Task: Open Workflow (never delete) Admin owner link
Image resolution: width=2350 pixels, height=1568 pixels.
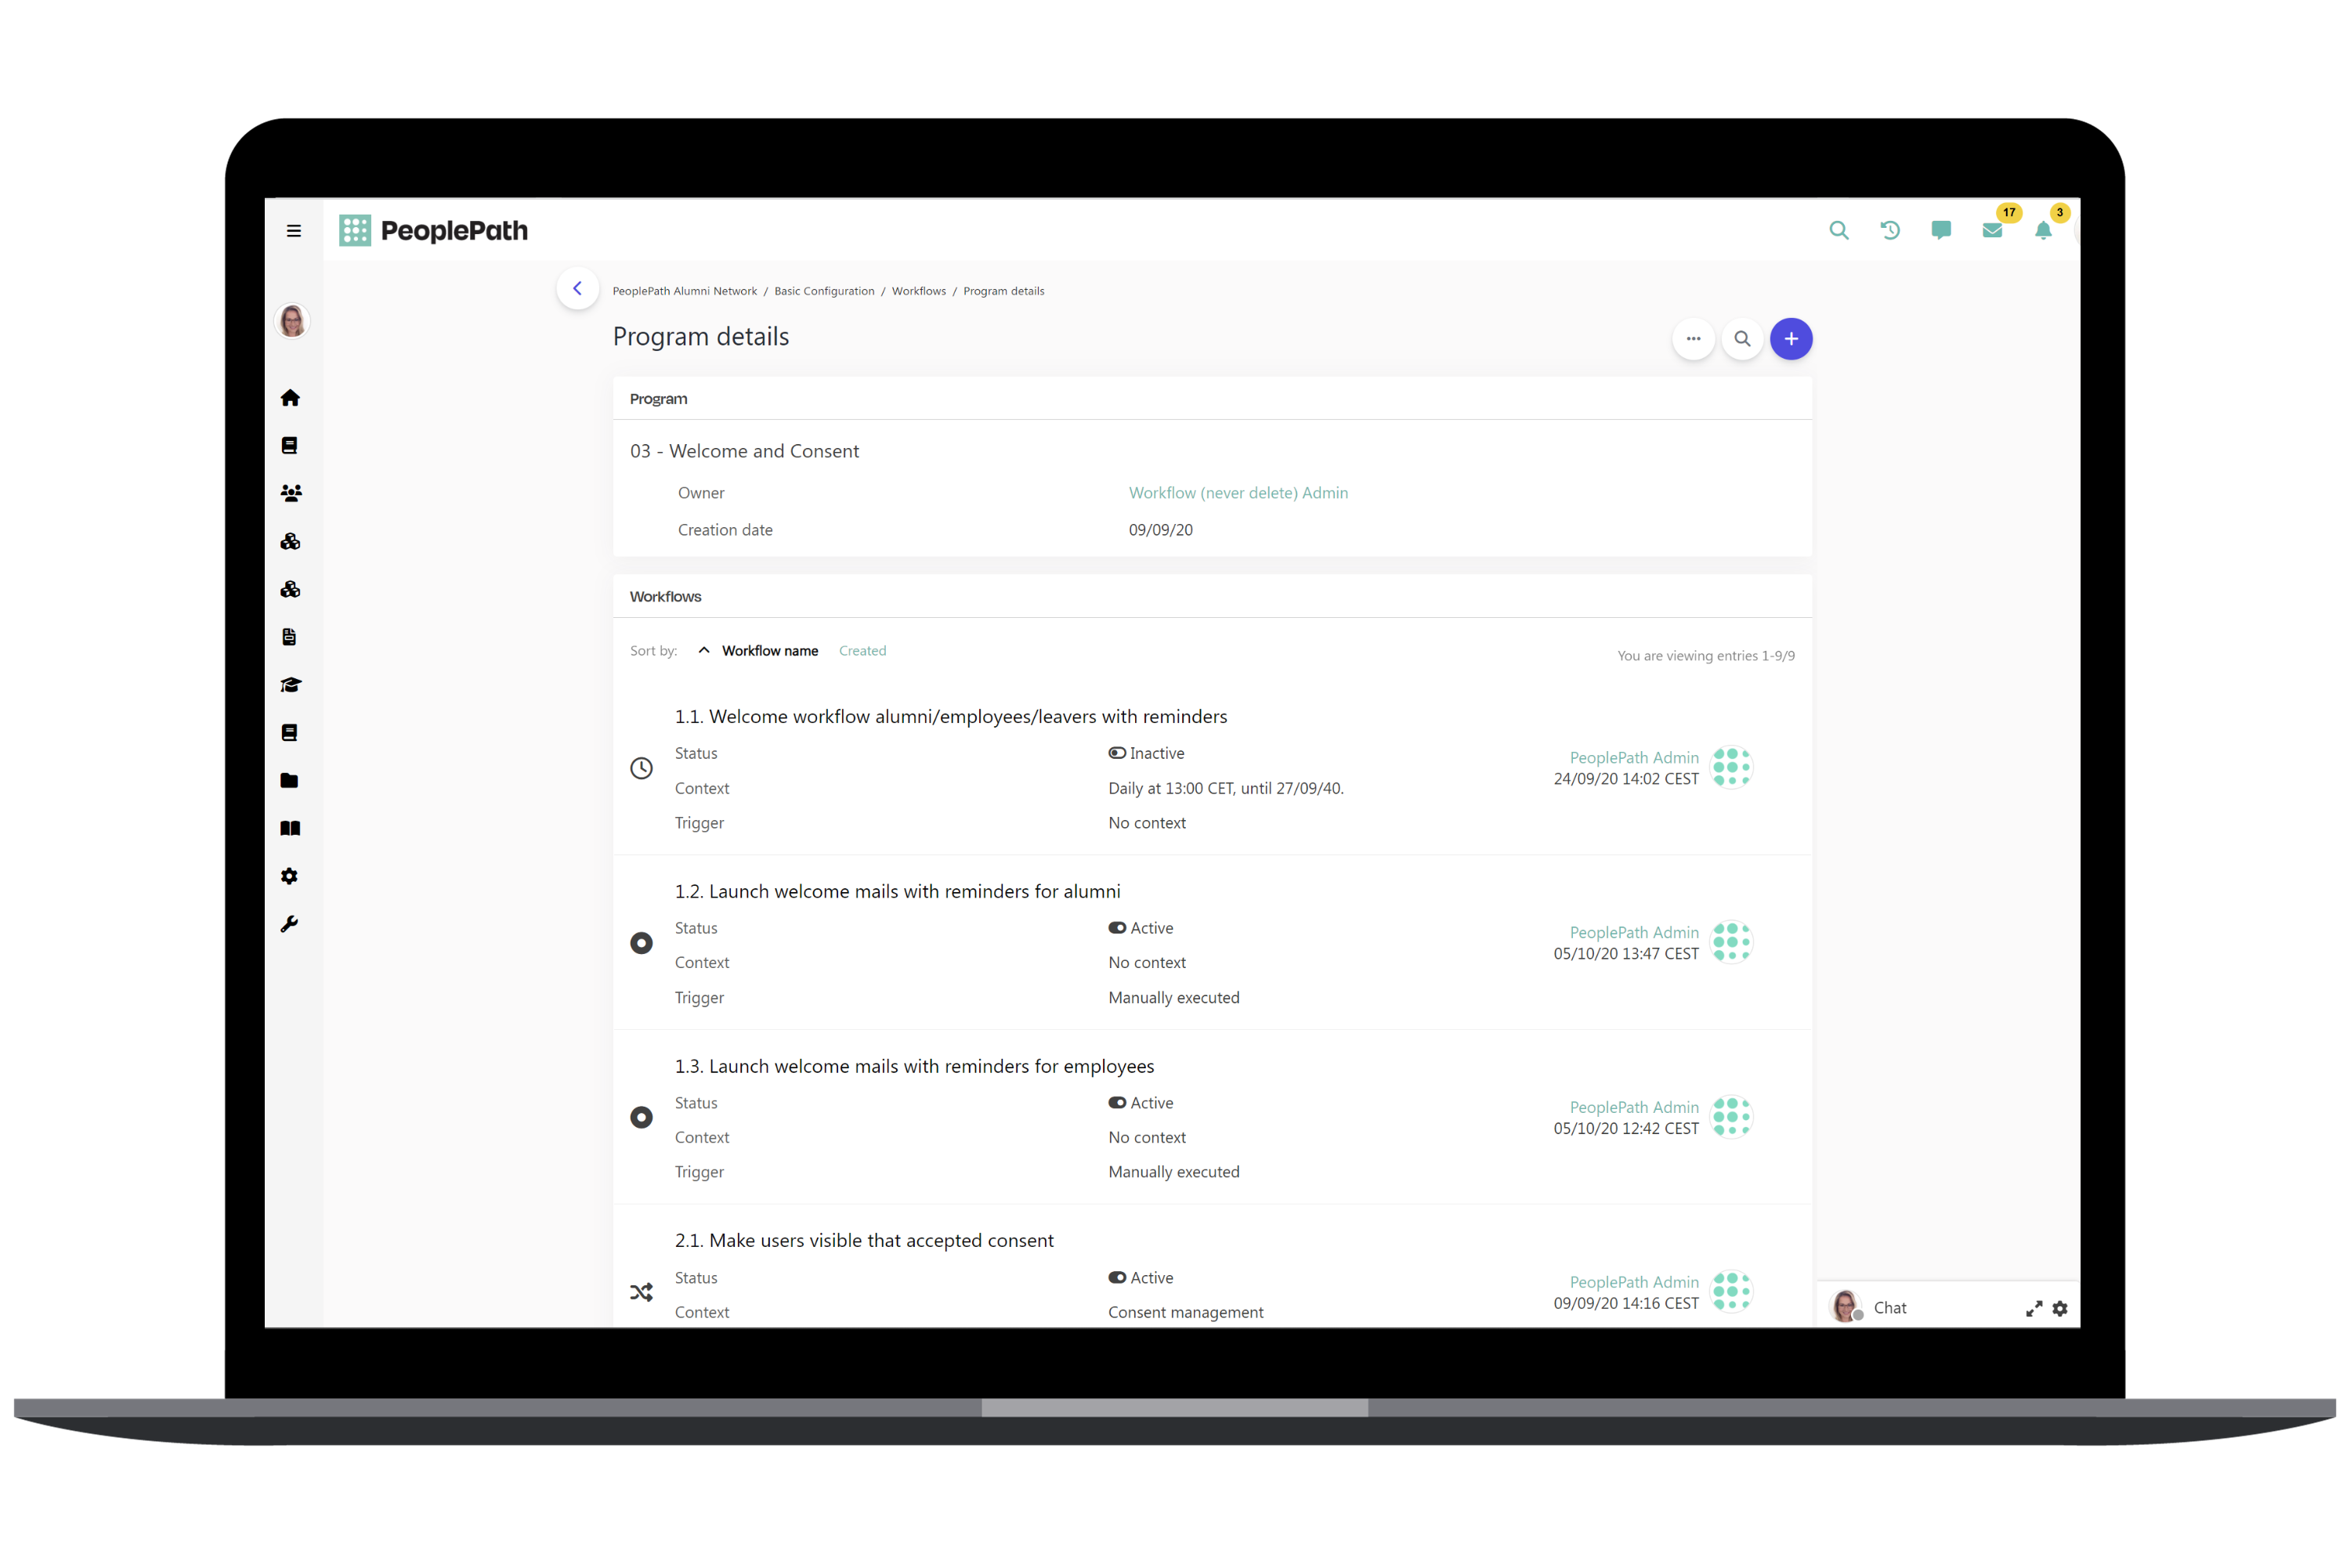Action: pos(1238,493)
